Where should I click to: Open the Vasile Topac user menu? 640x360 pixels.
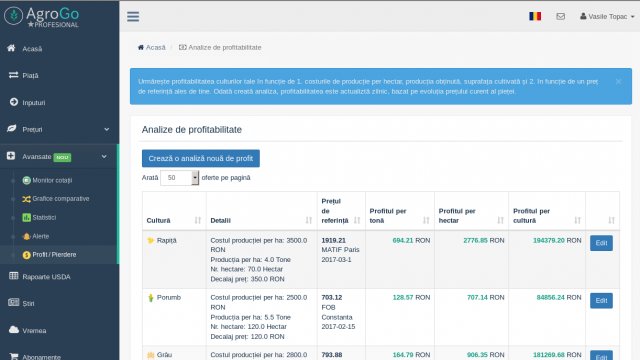[607, 16]
